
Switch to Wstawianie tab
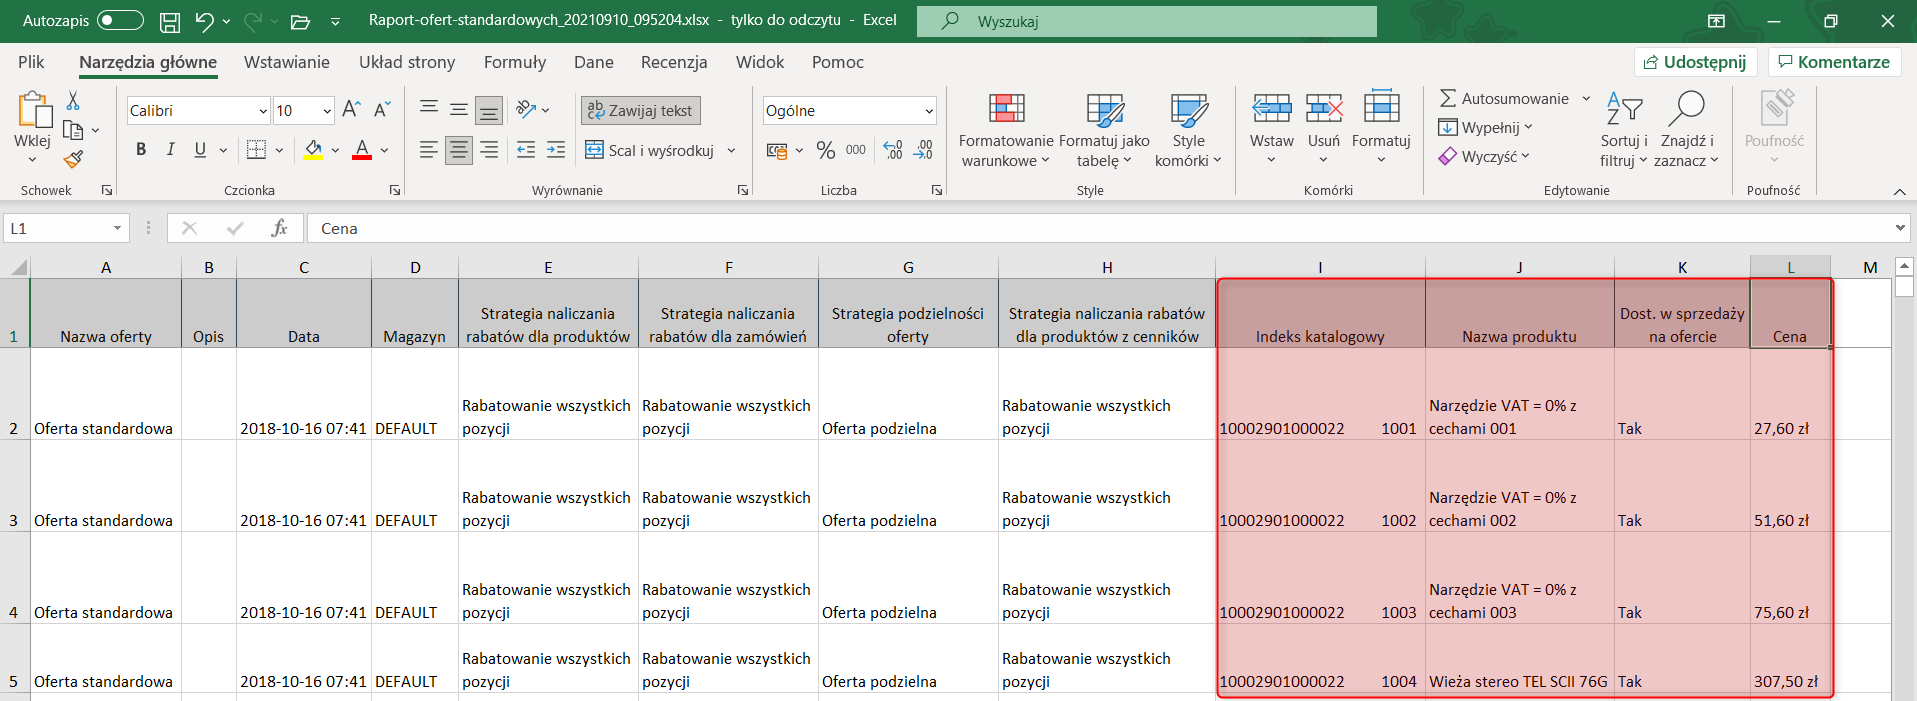pos(287,62)
